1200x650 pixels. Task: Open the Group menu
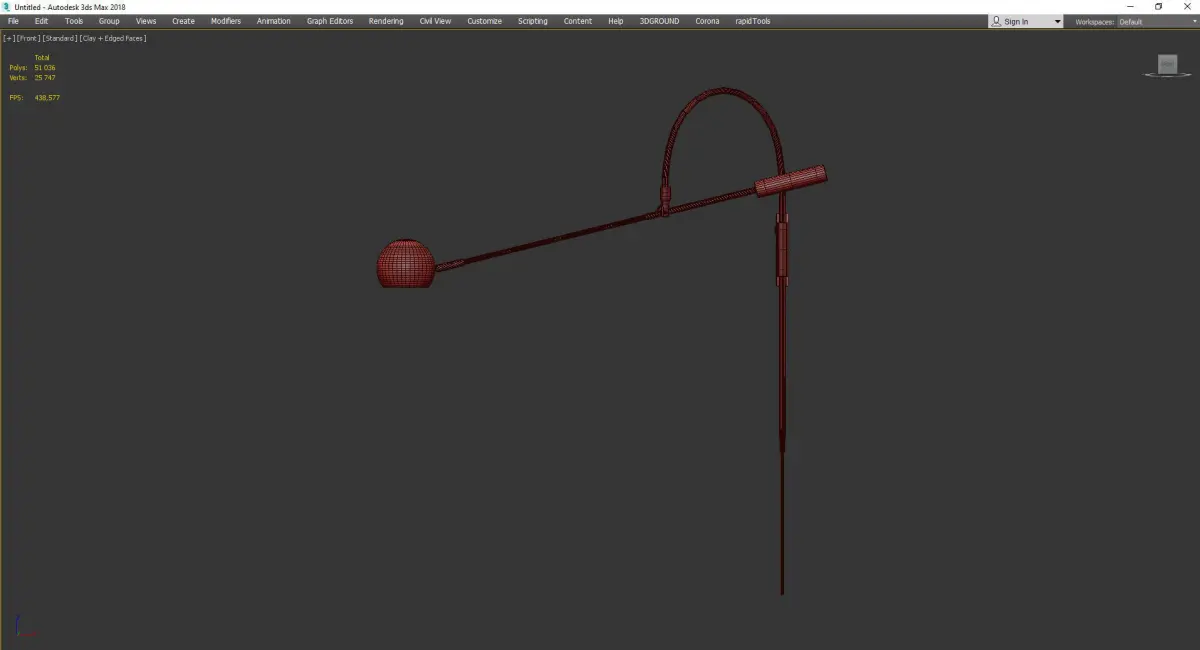(x=109, y=21)
